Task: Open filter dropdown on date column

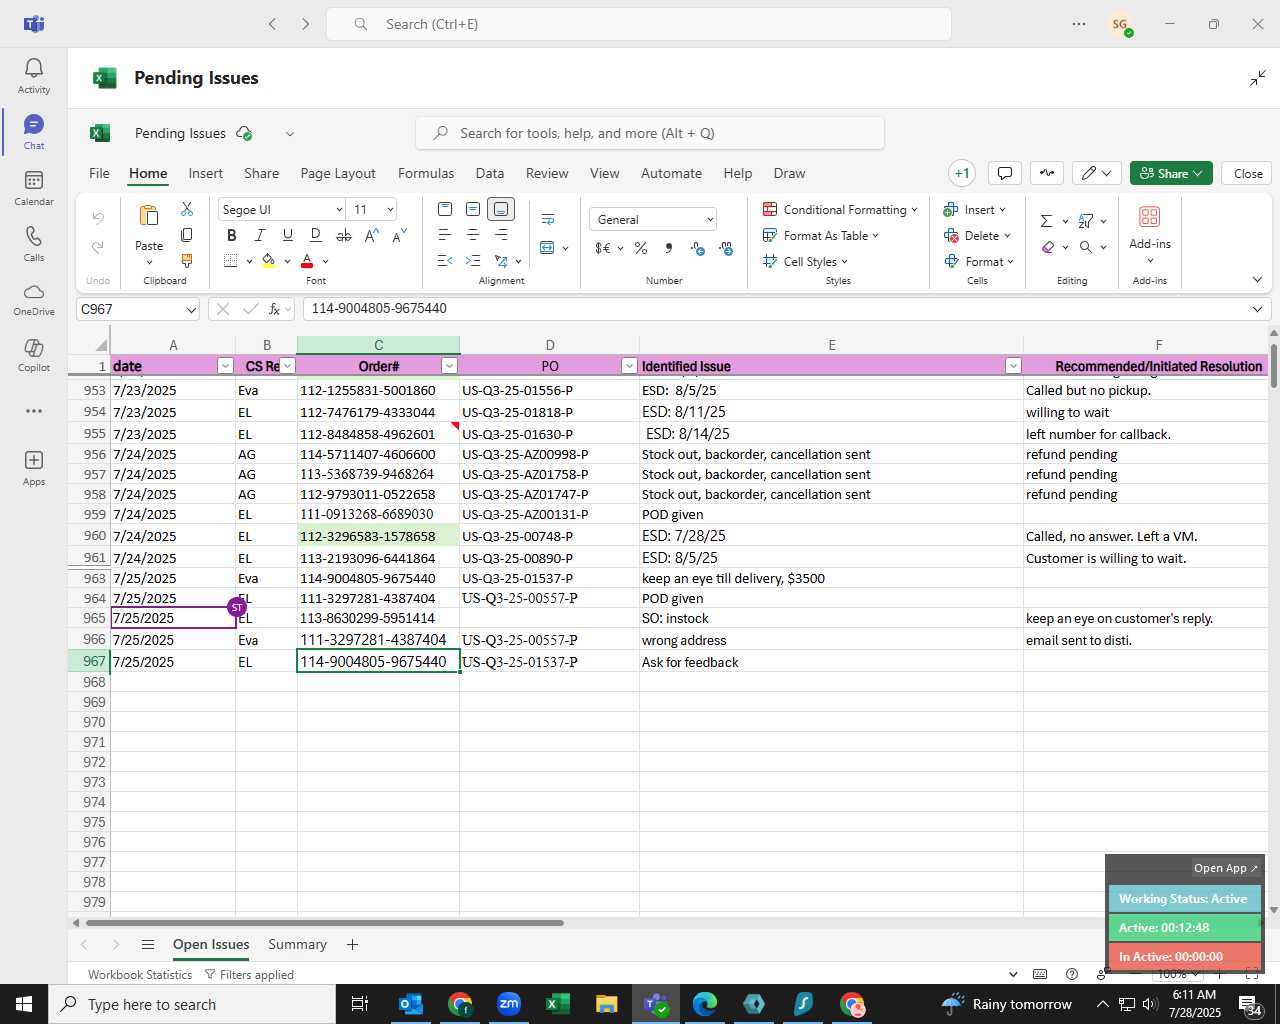Action: click(x=225, y=366)
